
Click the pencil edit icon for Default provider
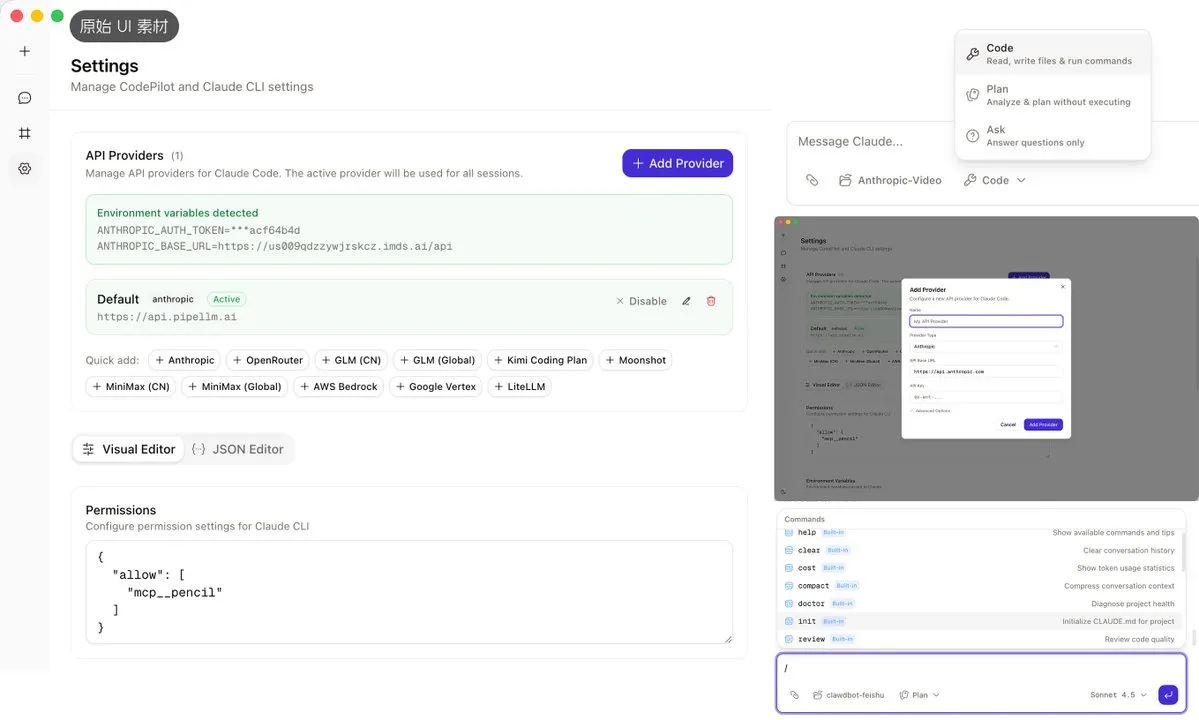coord(686,301)
